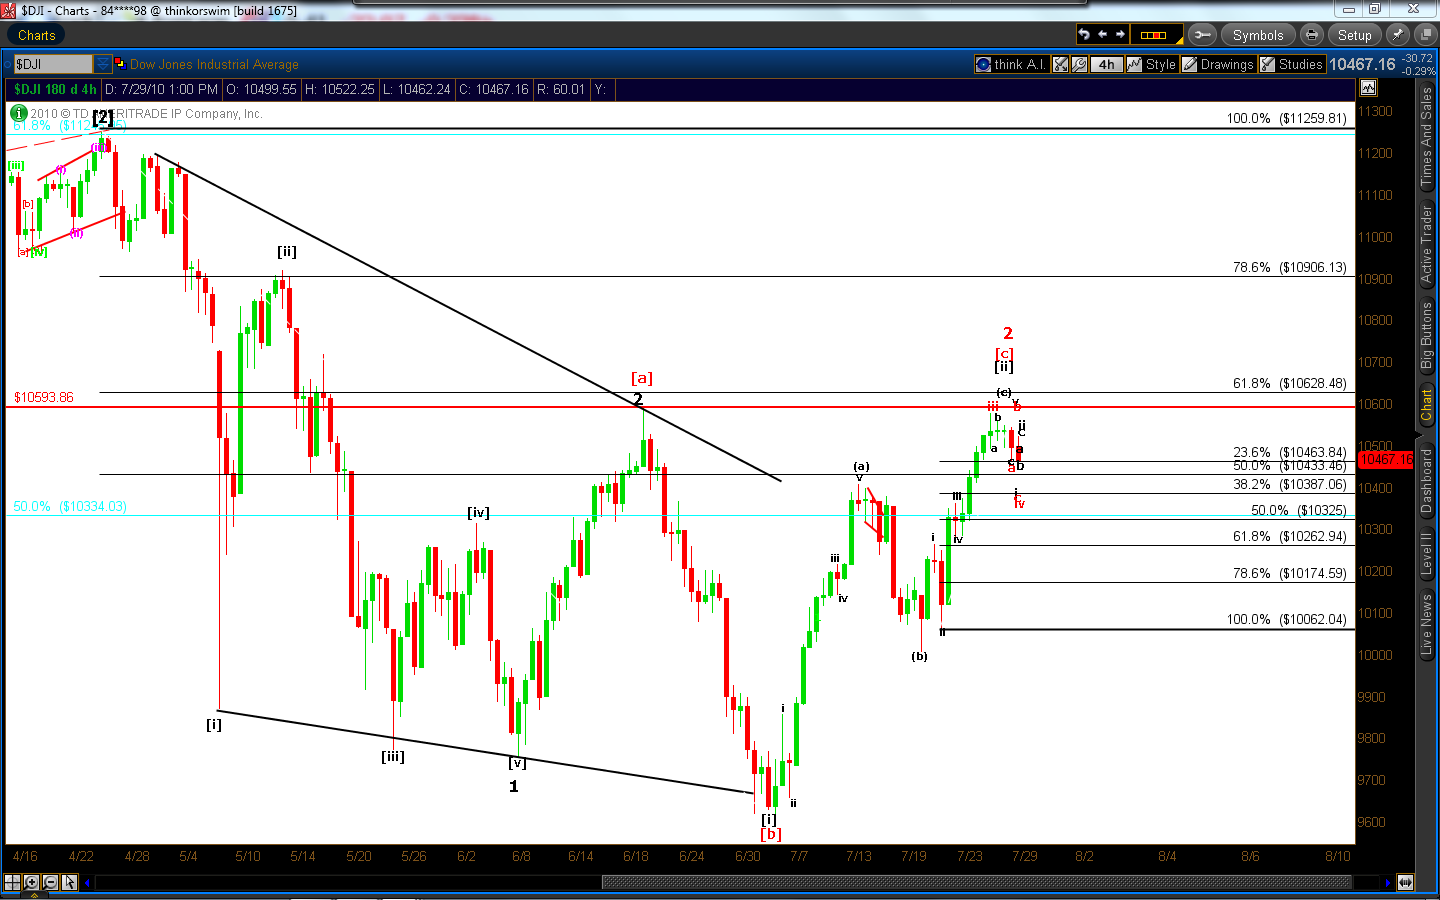Open the Style dropdown menu
This screenshot has height=900, width=1440.
[x=1152, y=64]
